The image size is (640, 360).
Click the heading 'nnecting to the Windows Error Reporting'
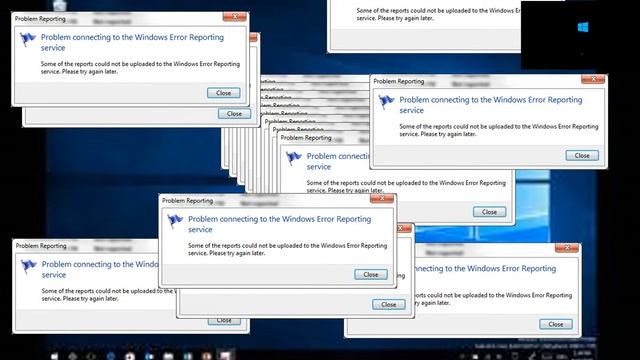485,269
